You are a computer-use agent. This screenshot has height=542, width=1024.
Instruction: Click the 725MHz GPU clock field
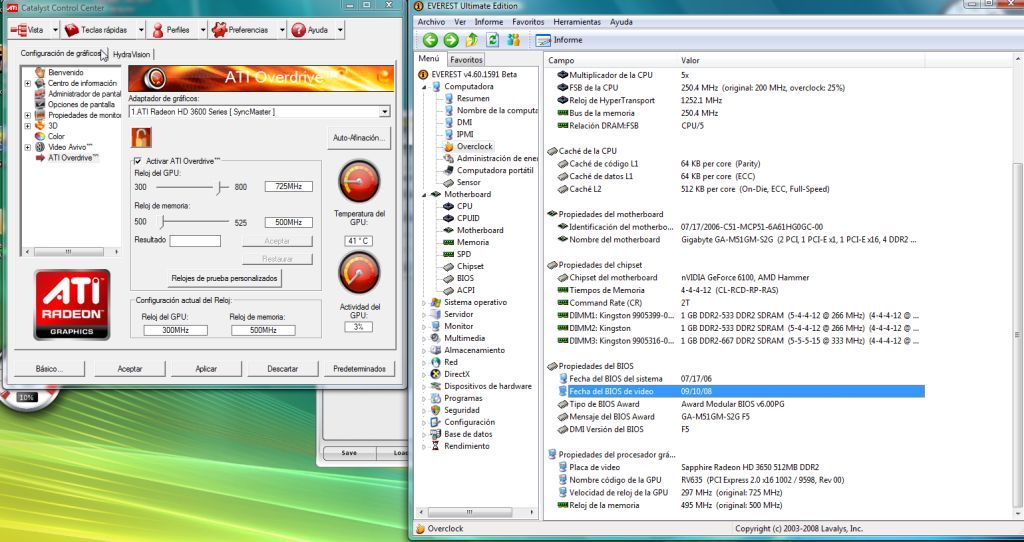coord(288,187)
